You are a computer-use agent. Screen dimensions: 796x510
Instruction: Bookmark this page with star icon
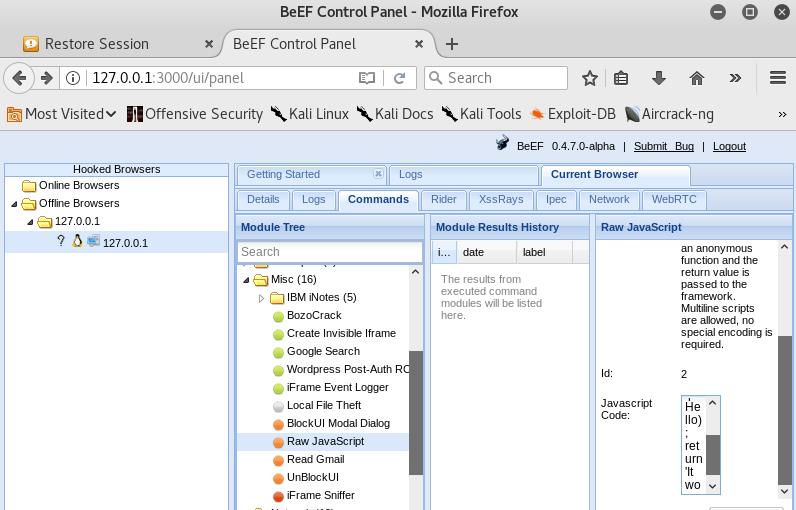pyautogui.click(x=589, y=78)
